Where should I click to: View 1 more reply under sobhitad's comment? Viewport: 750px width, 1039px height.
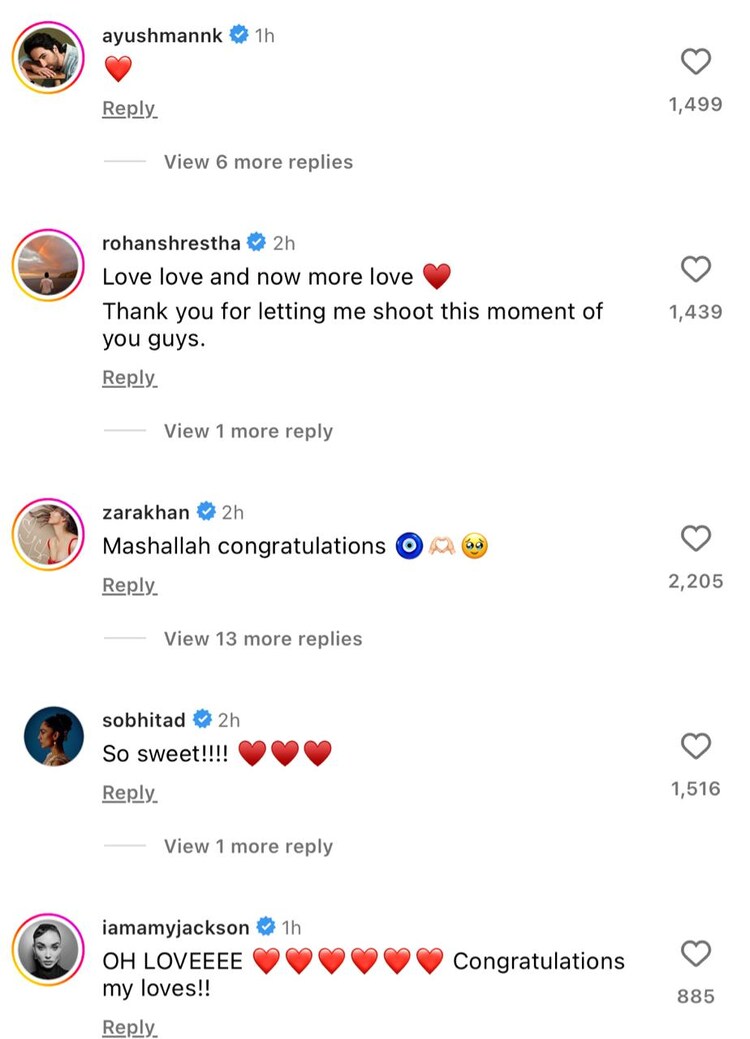coord(248,846)
